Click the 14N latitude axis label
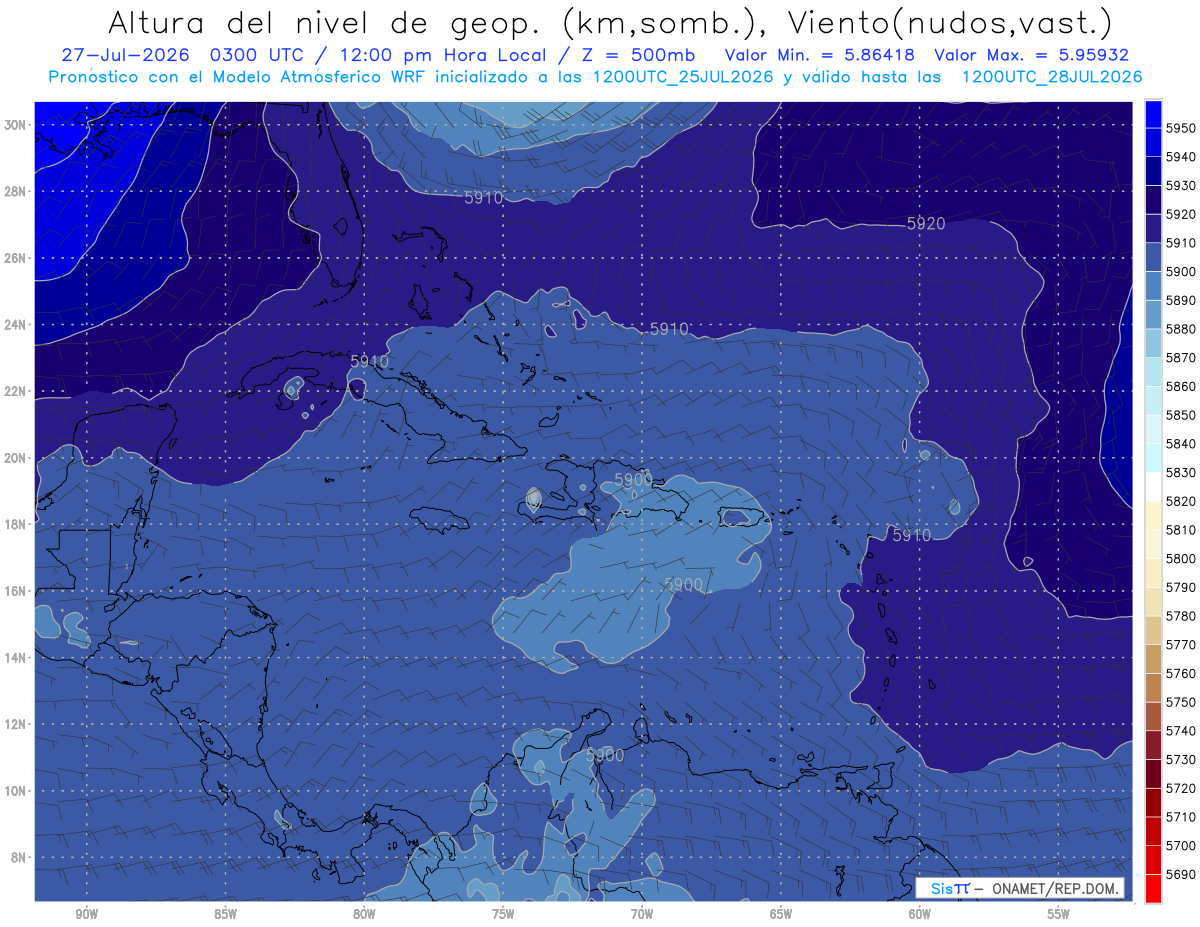This screenshot has width=1200, height=927. pos(15,658)
